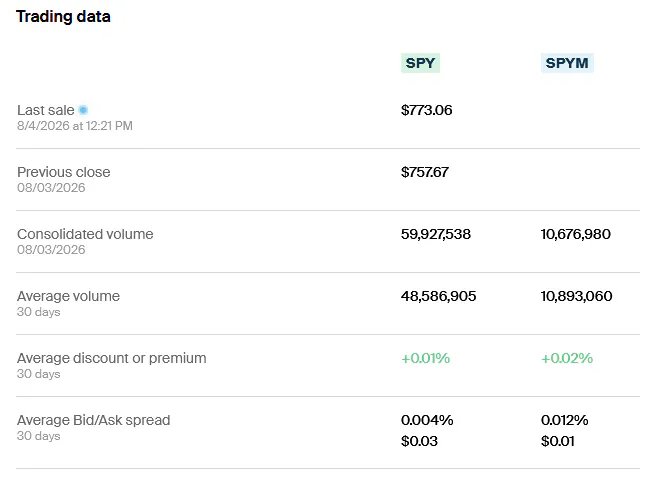Click the Average volume label
This screenshot has height=478, width=653.
coord(68,296)
